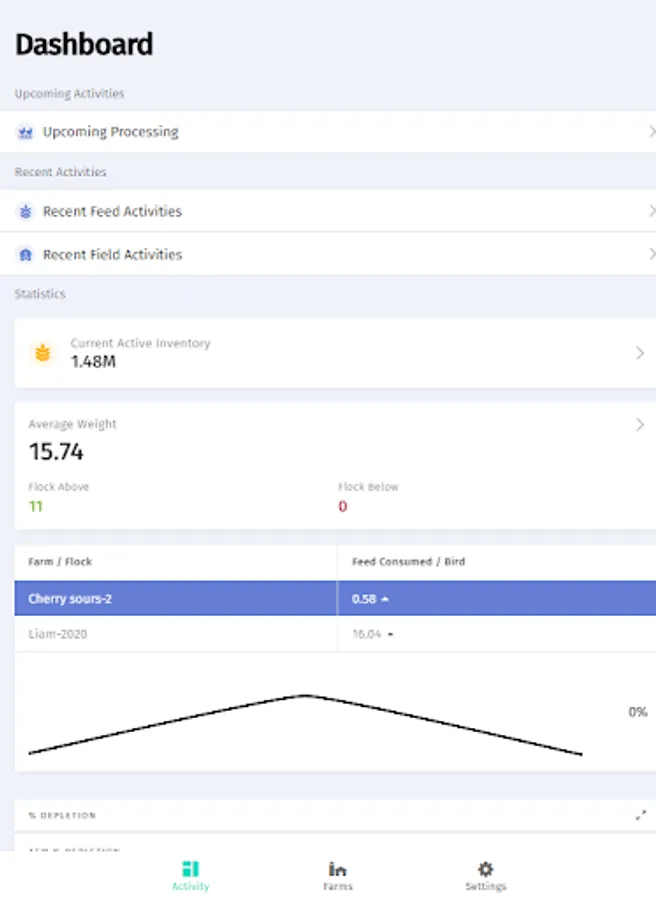Switch to the Farms tab label
Viewport: 656px width, 900px height.
[x=338, y=886]
